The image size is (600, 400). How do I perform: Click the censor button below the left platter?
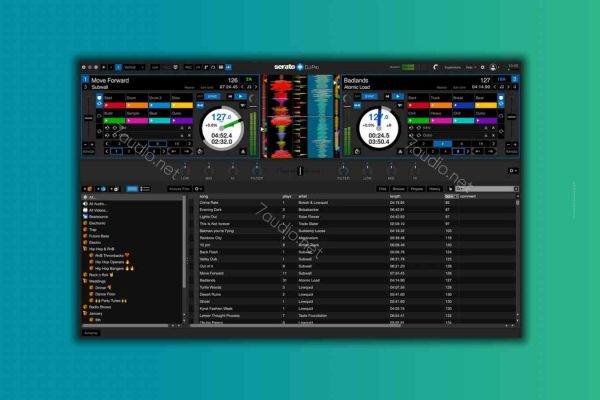[x=199, y=152]
